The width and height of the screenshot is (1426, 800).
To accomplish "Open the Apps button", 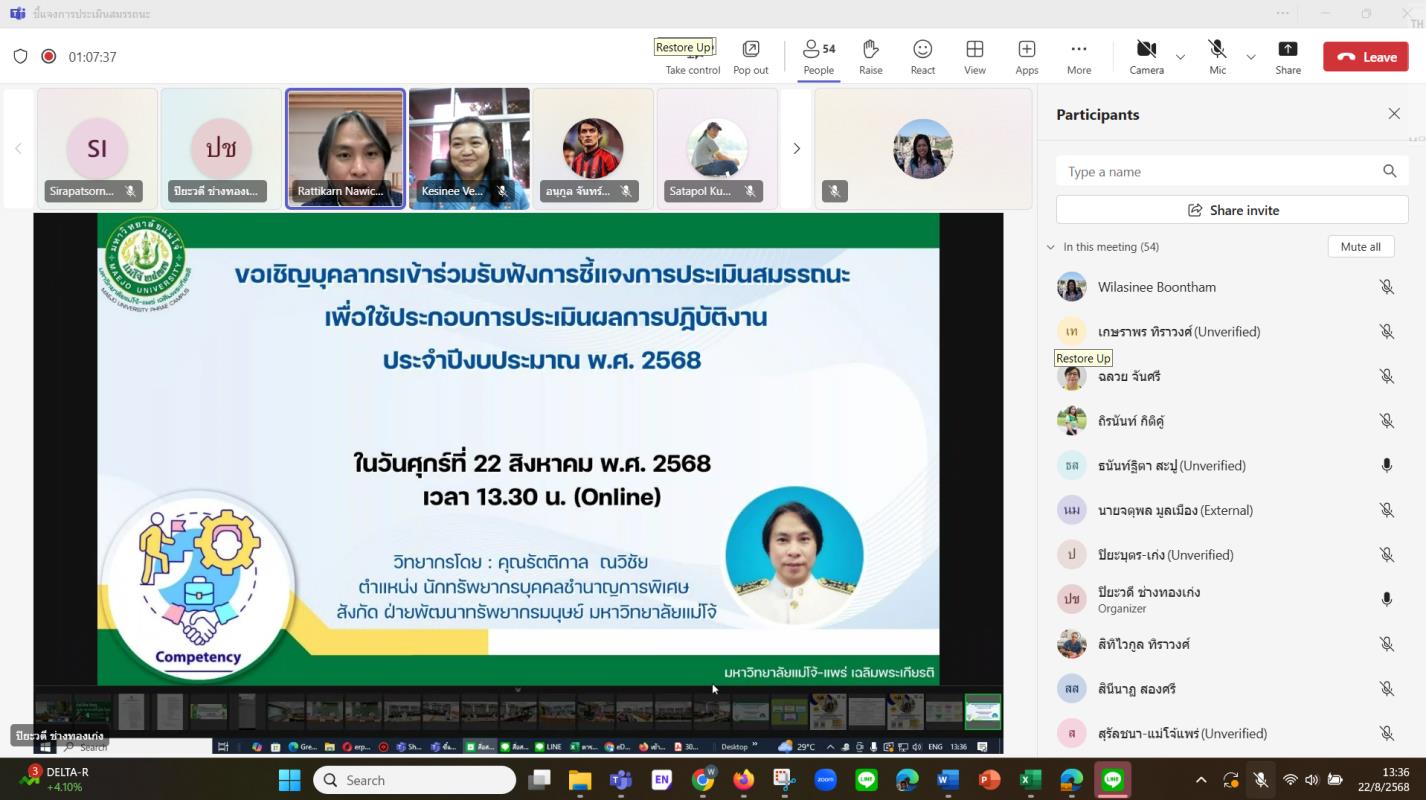I will [x=1026, y=56].
